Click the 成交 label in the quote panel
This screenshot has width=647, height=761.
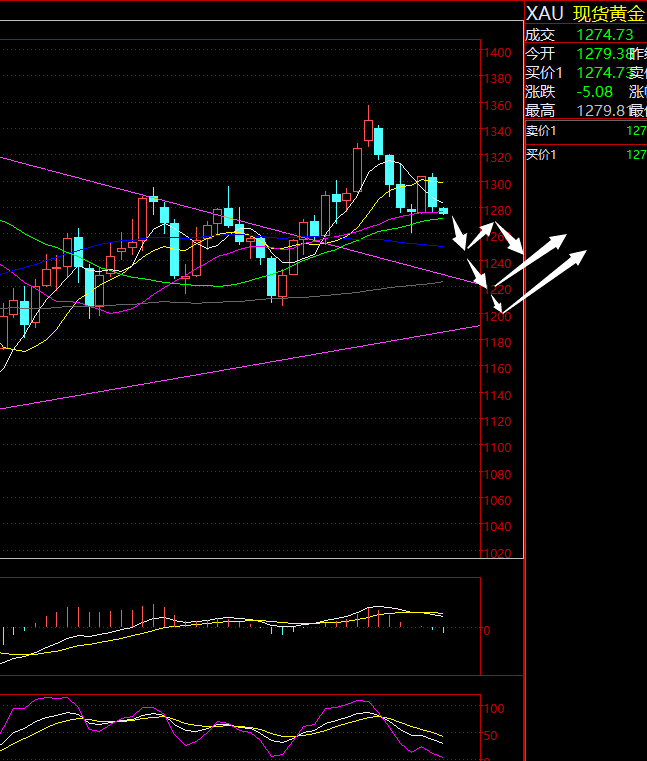pos(540,35)
